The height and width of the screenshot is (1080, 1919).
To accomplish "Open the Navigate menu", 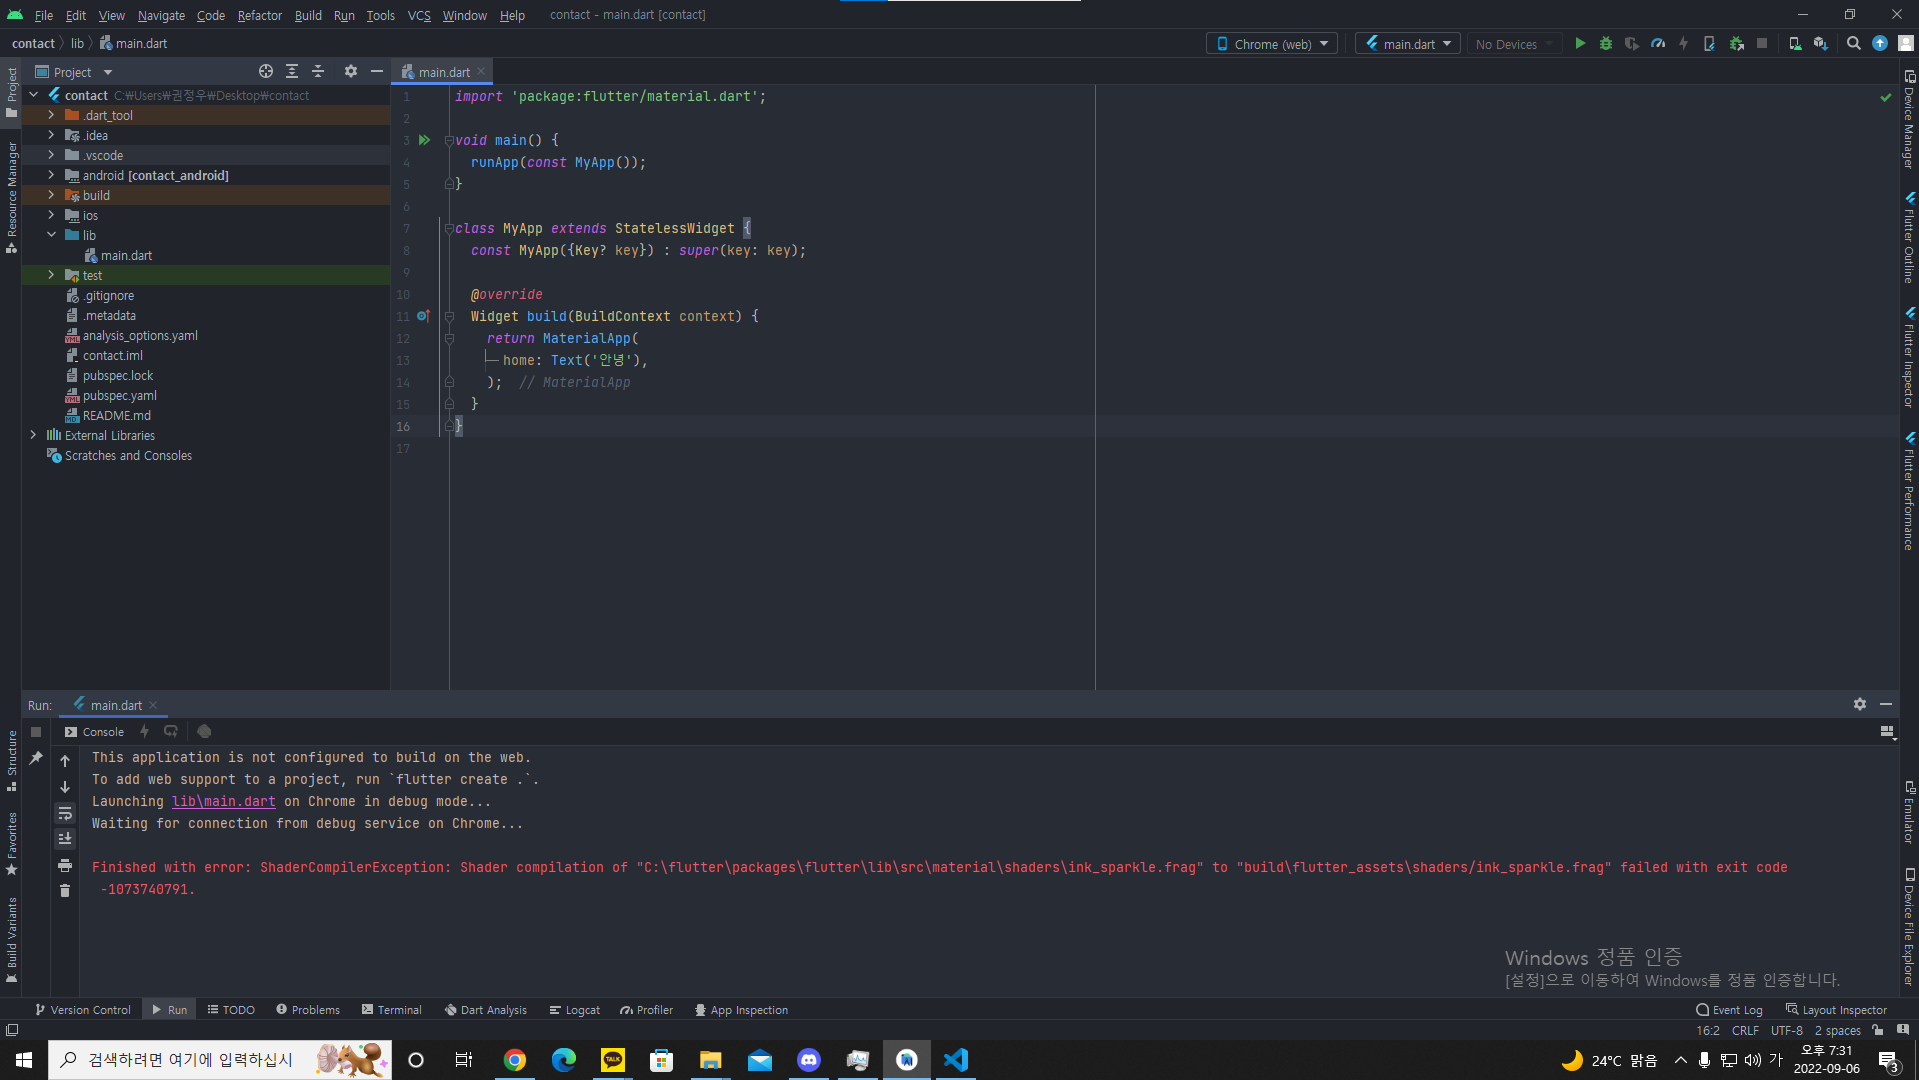I will [161, 15].
